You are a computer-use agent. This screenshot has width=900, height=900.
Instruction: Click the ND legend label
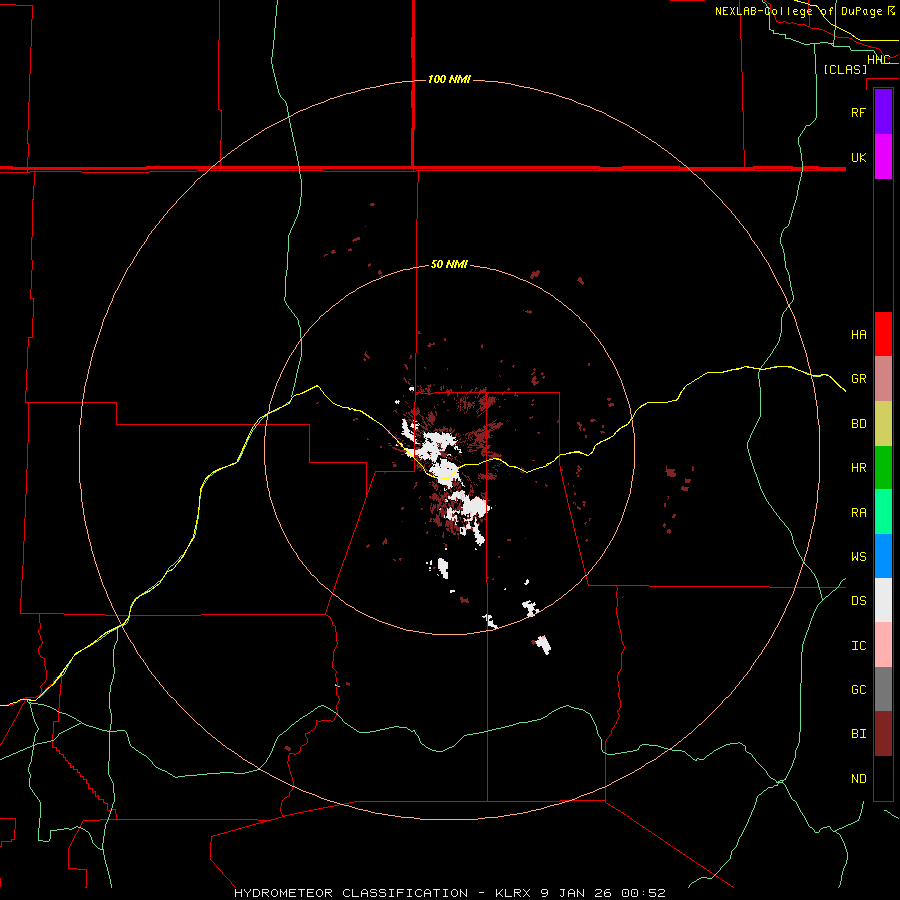point(858,779)
